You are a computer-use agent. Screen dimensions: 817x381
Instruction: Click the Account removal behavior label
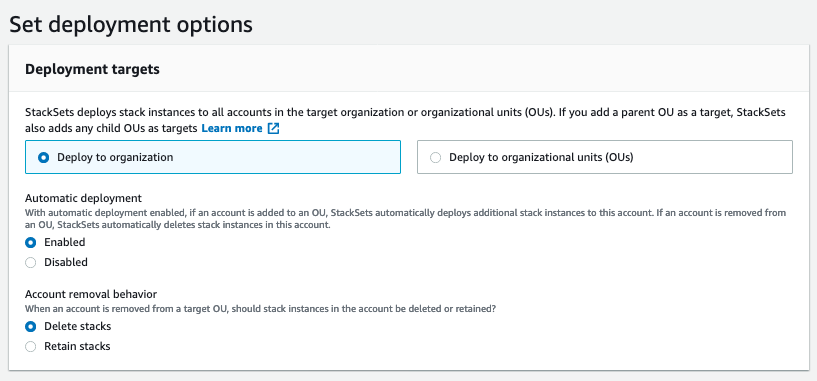coord(91,294)
